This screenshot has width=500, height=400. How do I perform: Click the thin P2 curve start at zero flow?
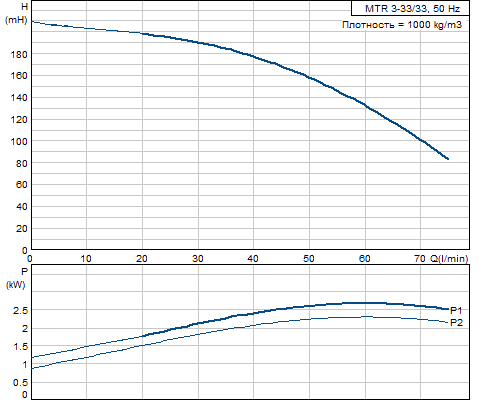(x=32, y=368)
